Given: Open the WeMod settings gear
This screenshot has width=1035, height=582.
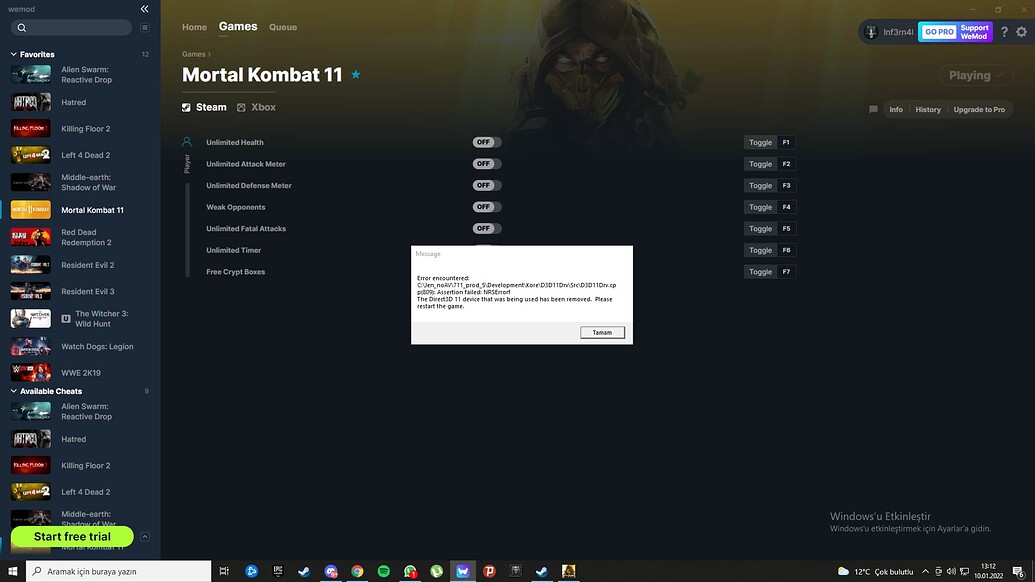Looking at the screenshot, I should [x=1021, y=31].
